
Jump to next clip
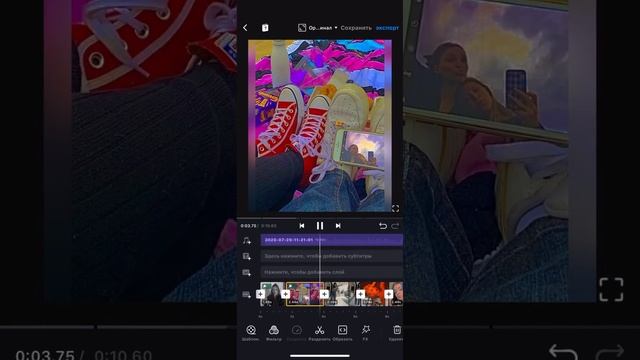pos(338,226)
